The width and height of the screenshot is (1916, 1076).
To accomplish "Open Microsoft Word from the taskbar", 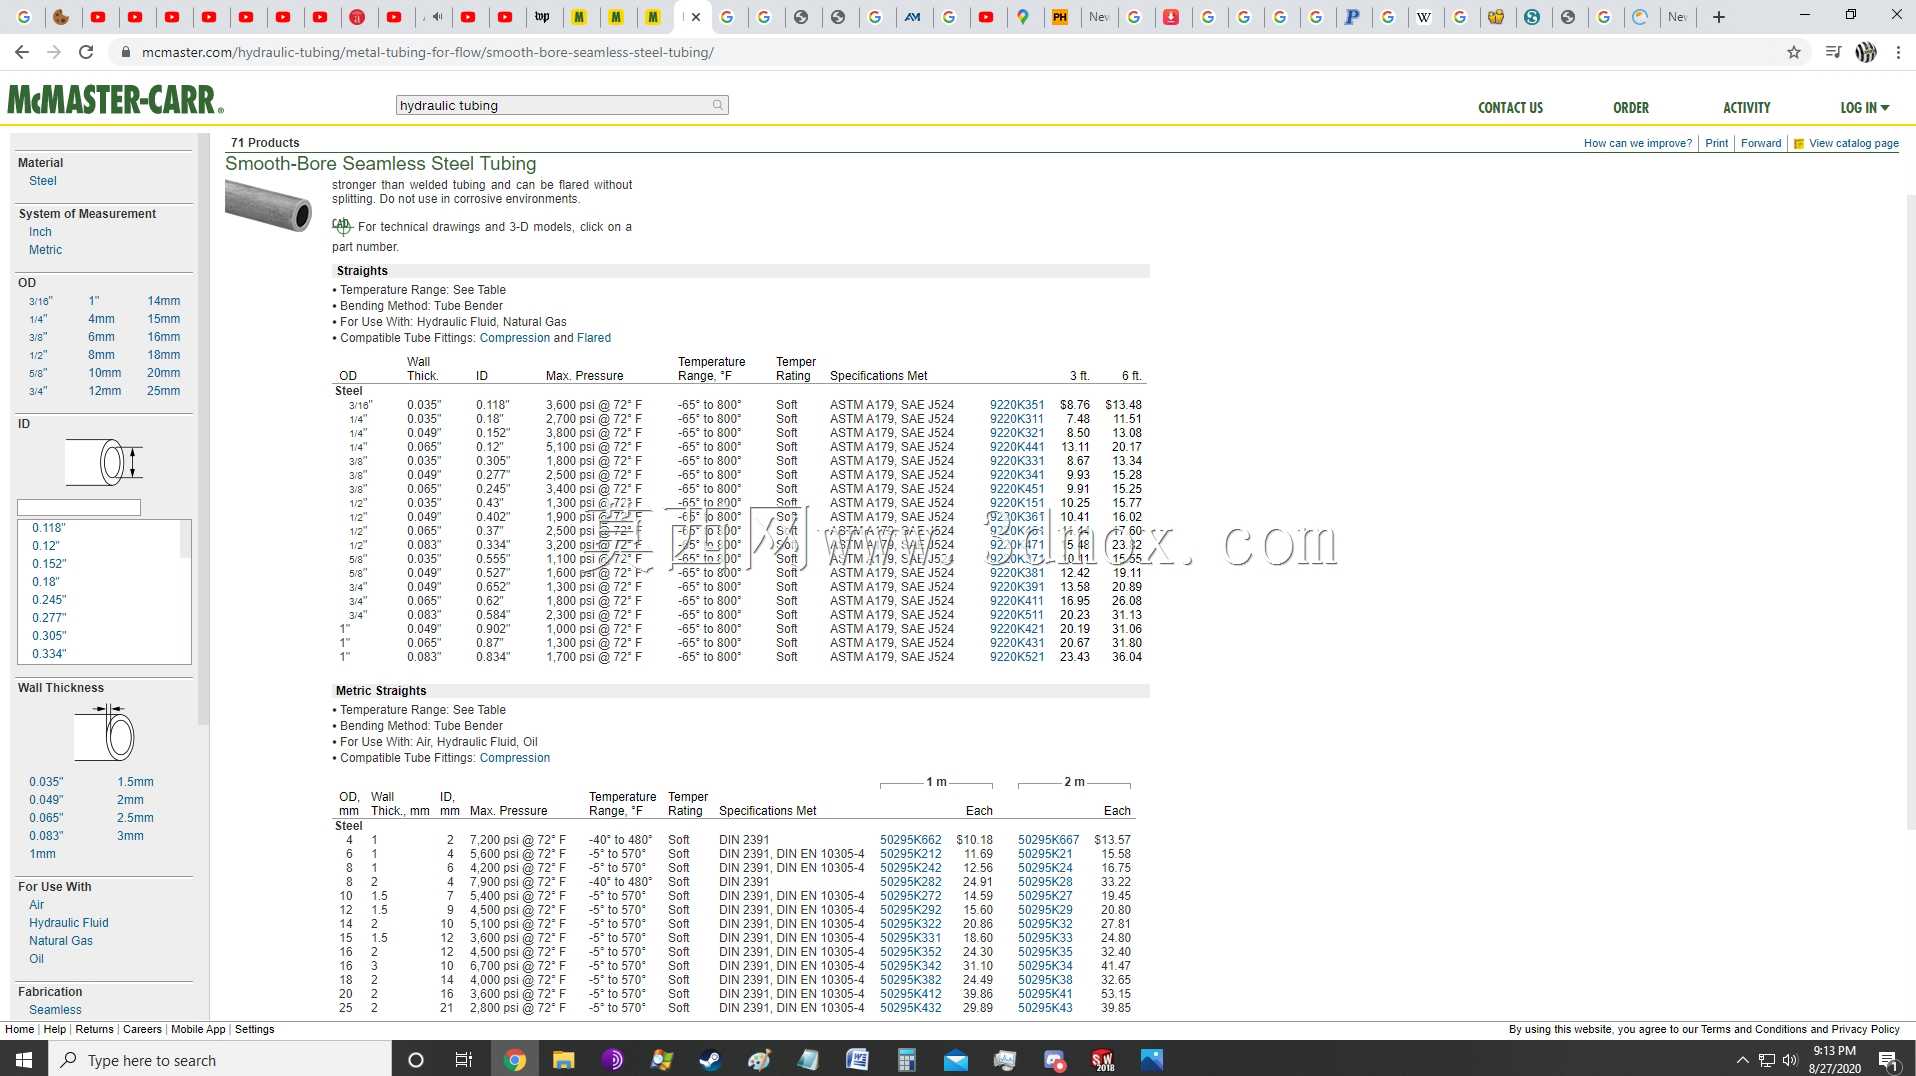I will (857, 1060).
